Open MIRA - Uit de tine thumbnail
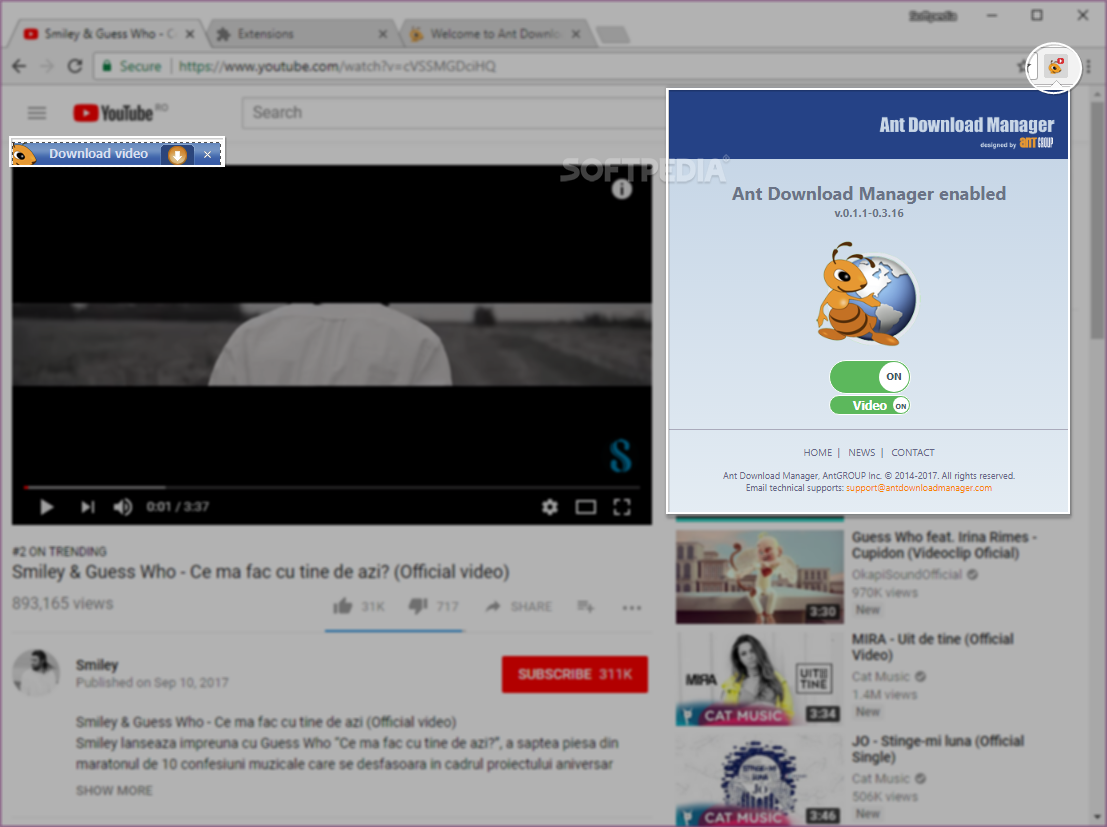This screenshot has width=1107, height=827. click(760, 679)
